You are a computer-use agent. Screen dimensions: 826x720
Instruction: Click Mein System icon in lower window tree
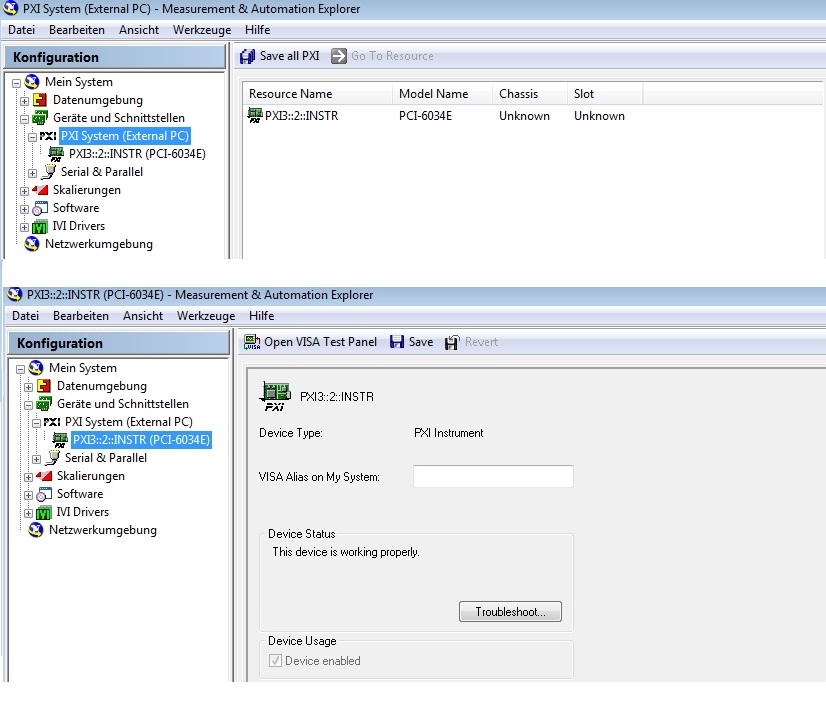(x=36, y=368)
